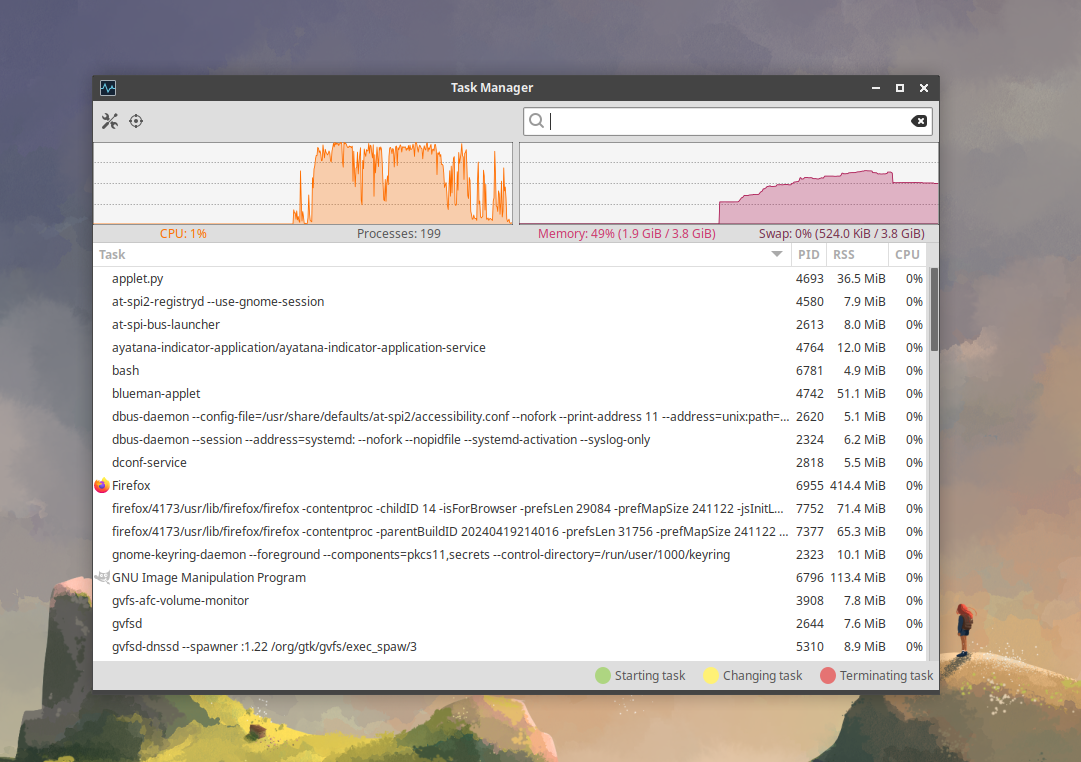Click the Task Manager title bar app icon
The image size is (1081, 762).
coord(108,88)
